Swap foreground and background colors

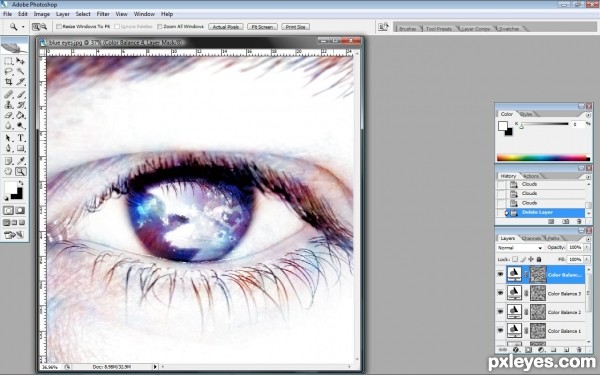tap(20, 184)
